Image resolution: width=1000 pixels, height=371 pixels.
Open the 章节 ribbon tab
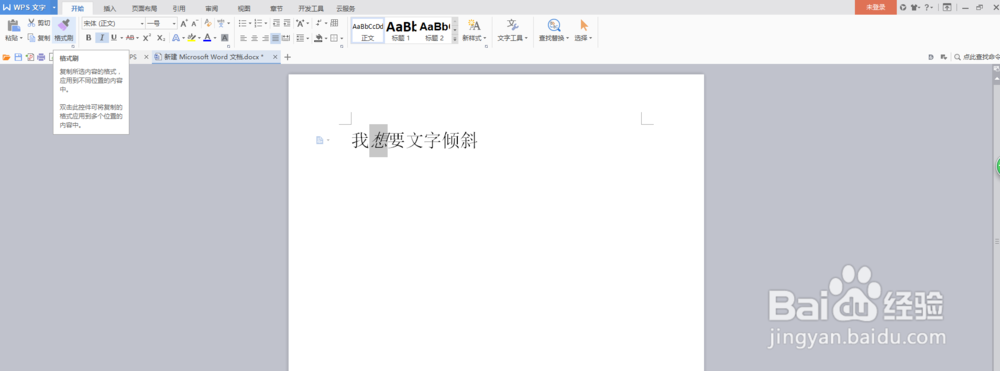[x=276, y=8]
